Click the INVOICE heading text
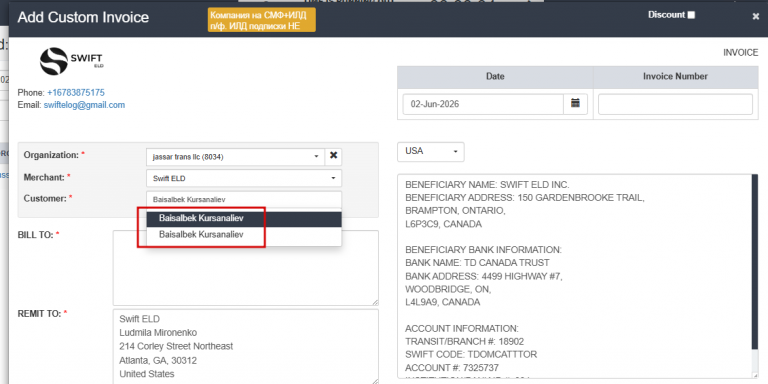Image resolution: width=768 pixels, height=384 pixels. [x=740, y=52]
